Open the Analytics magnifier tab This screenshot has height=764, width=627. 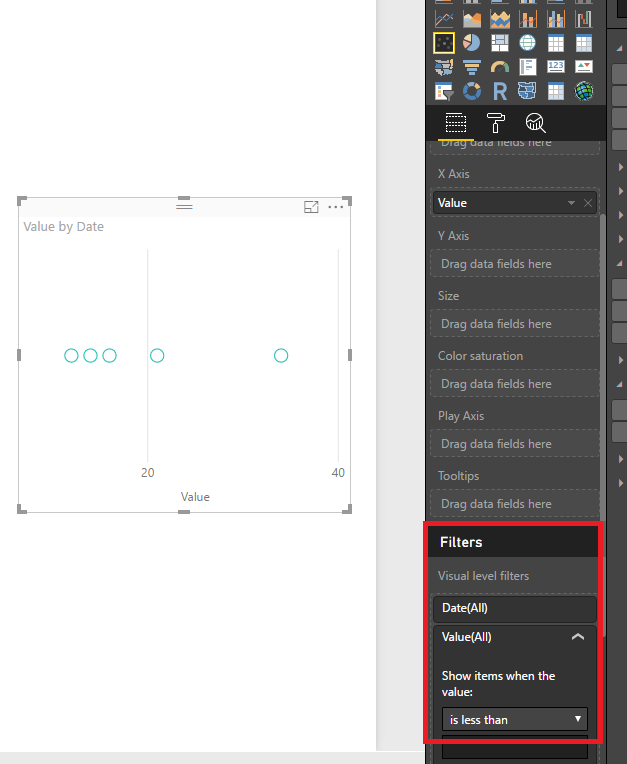pyautogui.click(x=535, y=123)
